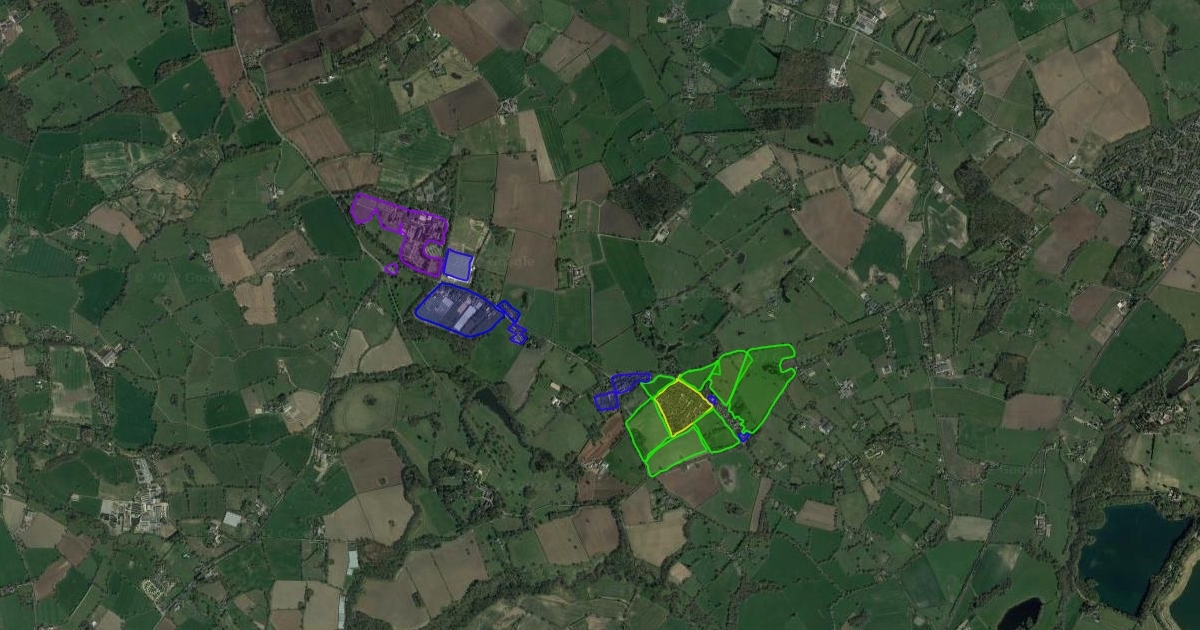Image resolution: width=1200 pixels, height=630 pixels.
Task: Click the blue rectangular polygon west of the green area
Action: (x=606, y=401)
